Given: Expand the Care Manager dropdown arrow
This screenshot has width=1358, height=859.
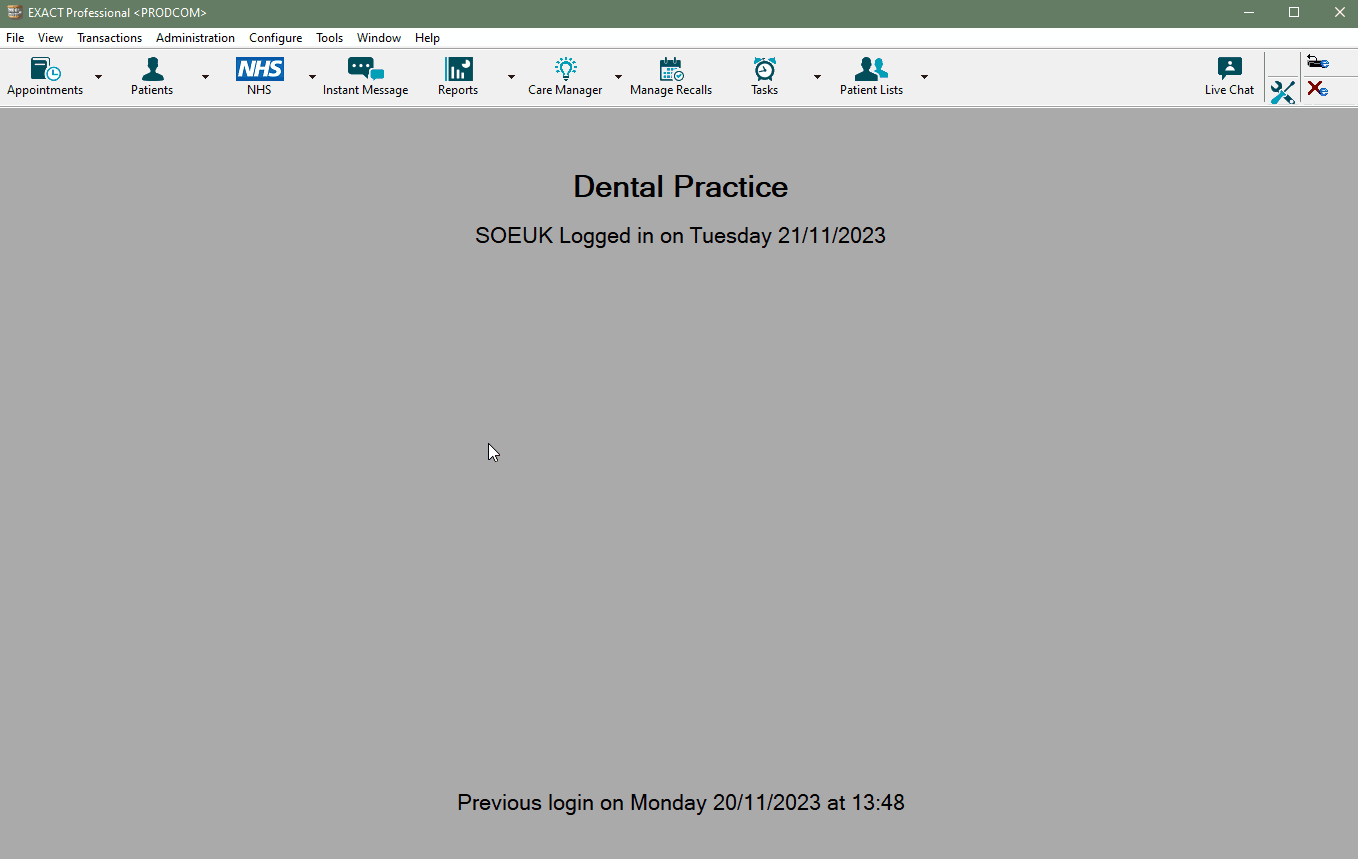Looking at the screenshot, I should pos(618,77).
